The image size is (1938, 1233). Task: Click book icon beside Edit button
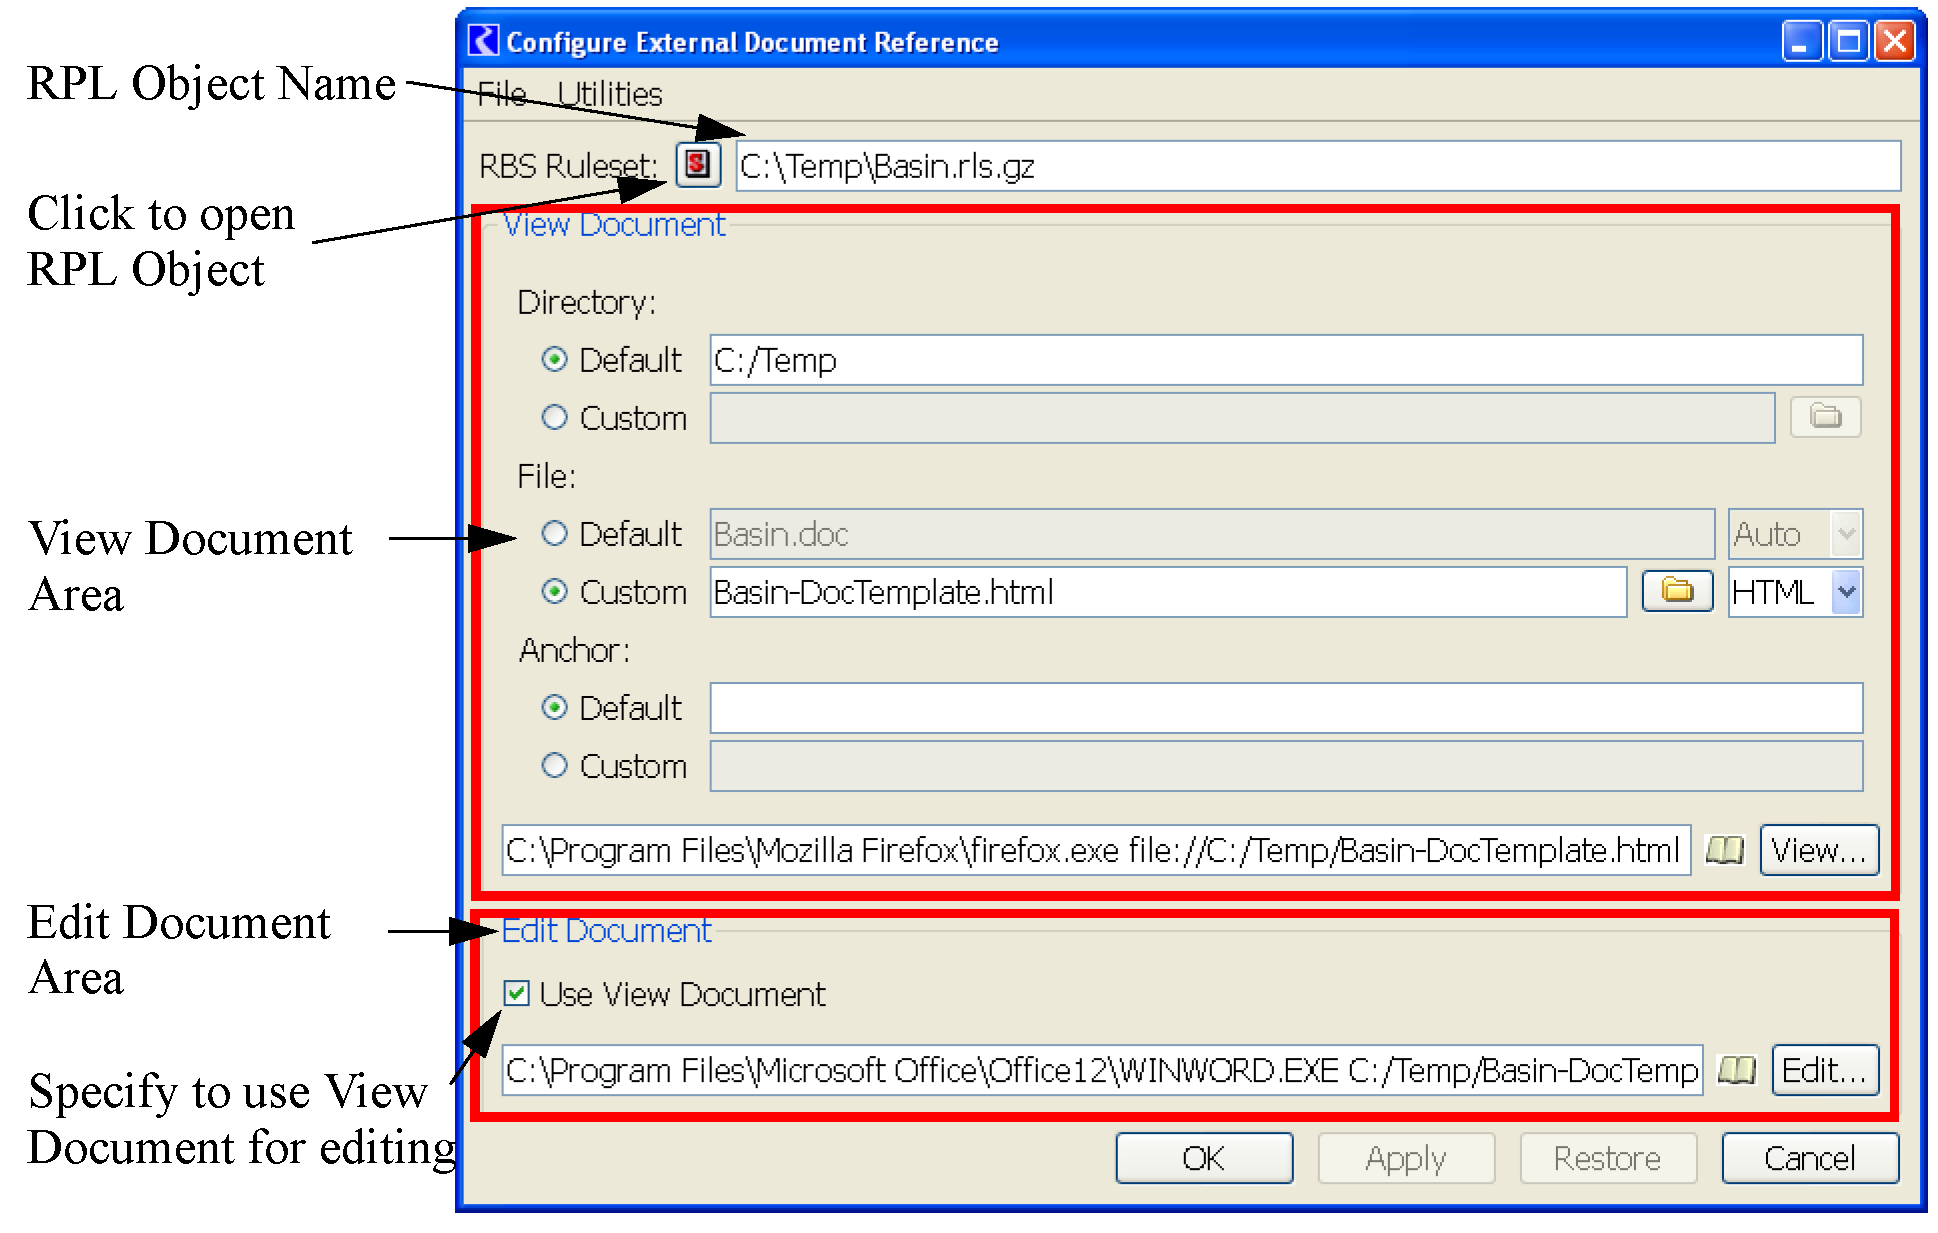[x=1737, y=1070]
